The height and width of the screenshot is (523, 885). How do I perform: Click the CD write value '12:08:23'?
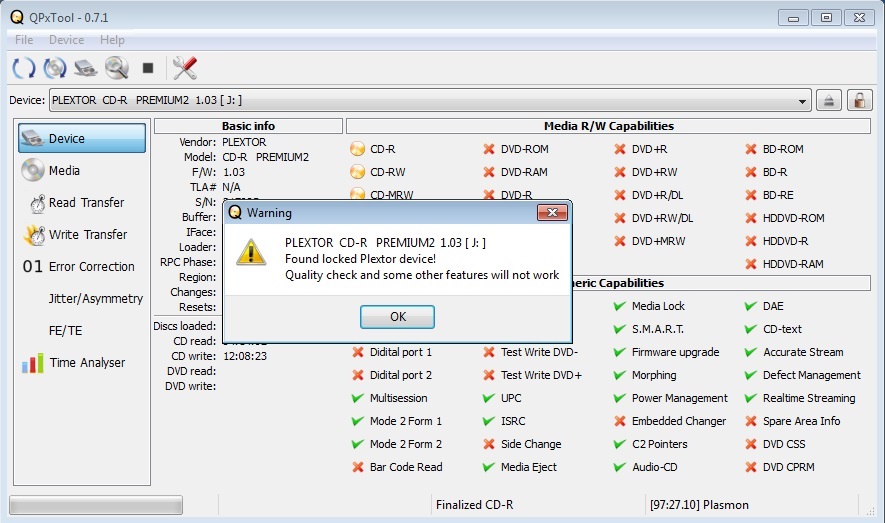click(x=245, y=356)
